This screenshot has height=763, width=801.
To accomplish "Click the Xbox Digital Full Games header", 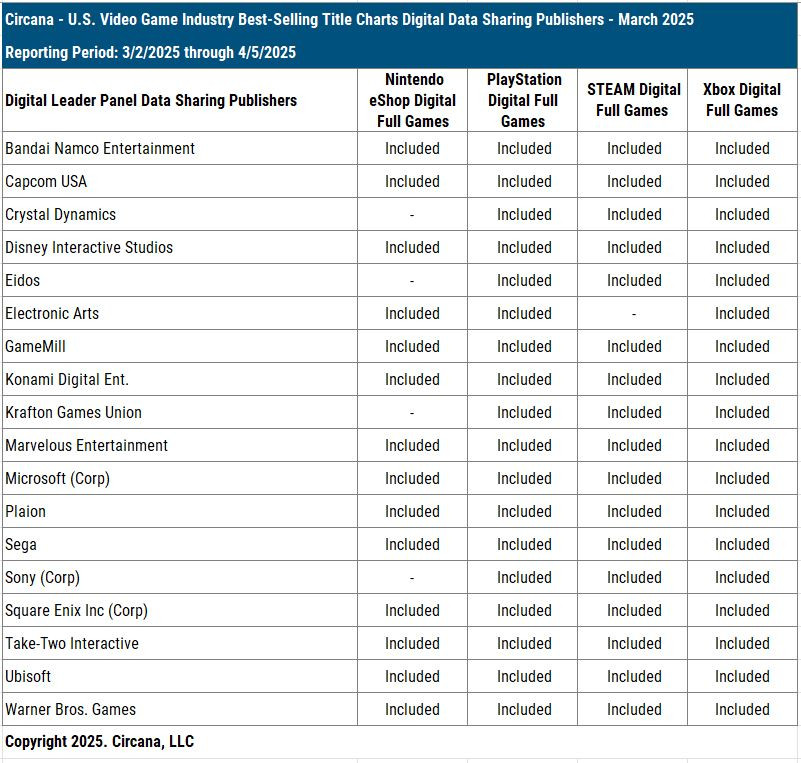I will tap(742, 100).
